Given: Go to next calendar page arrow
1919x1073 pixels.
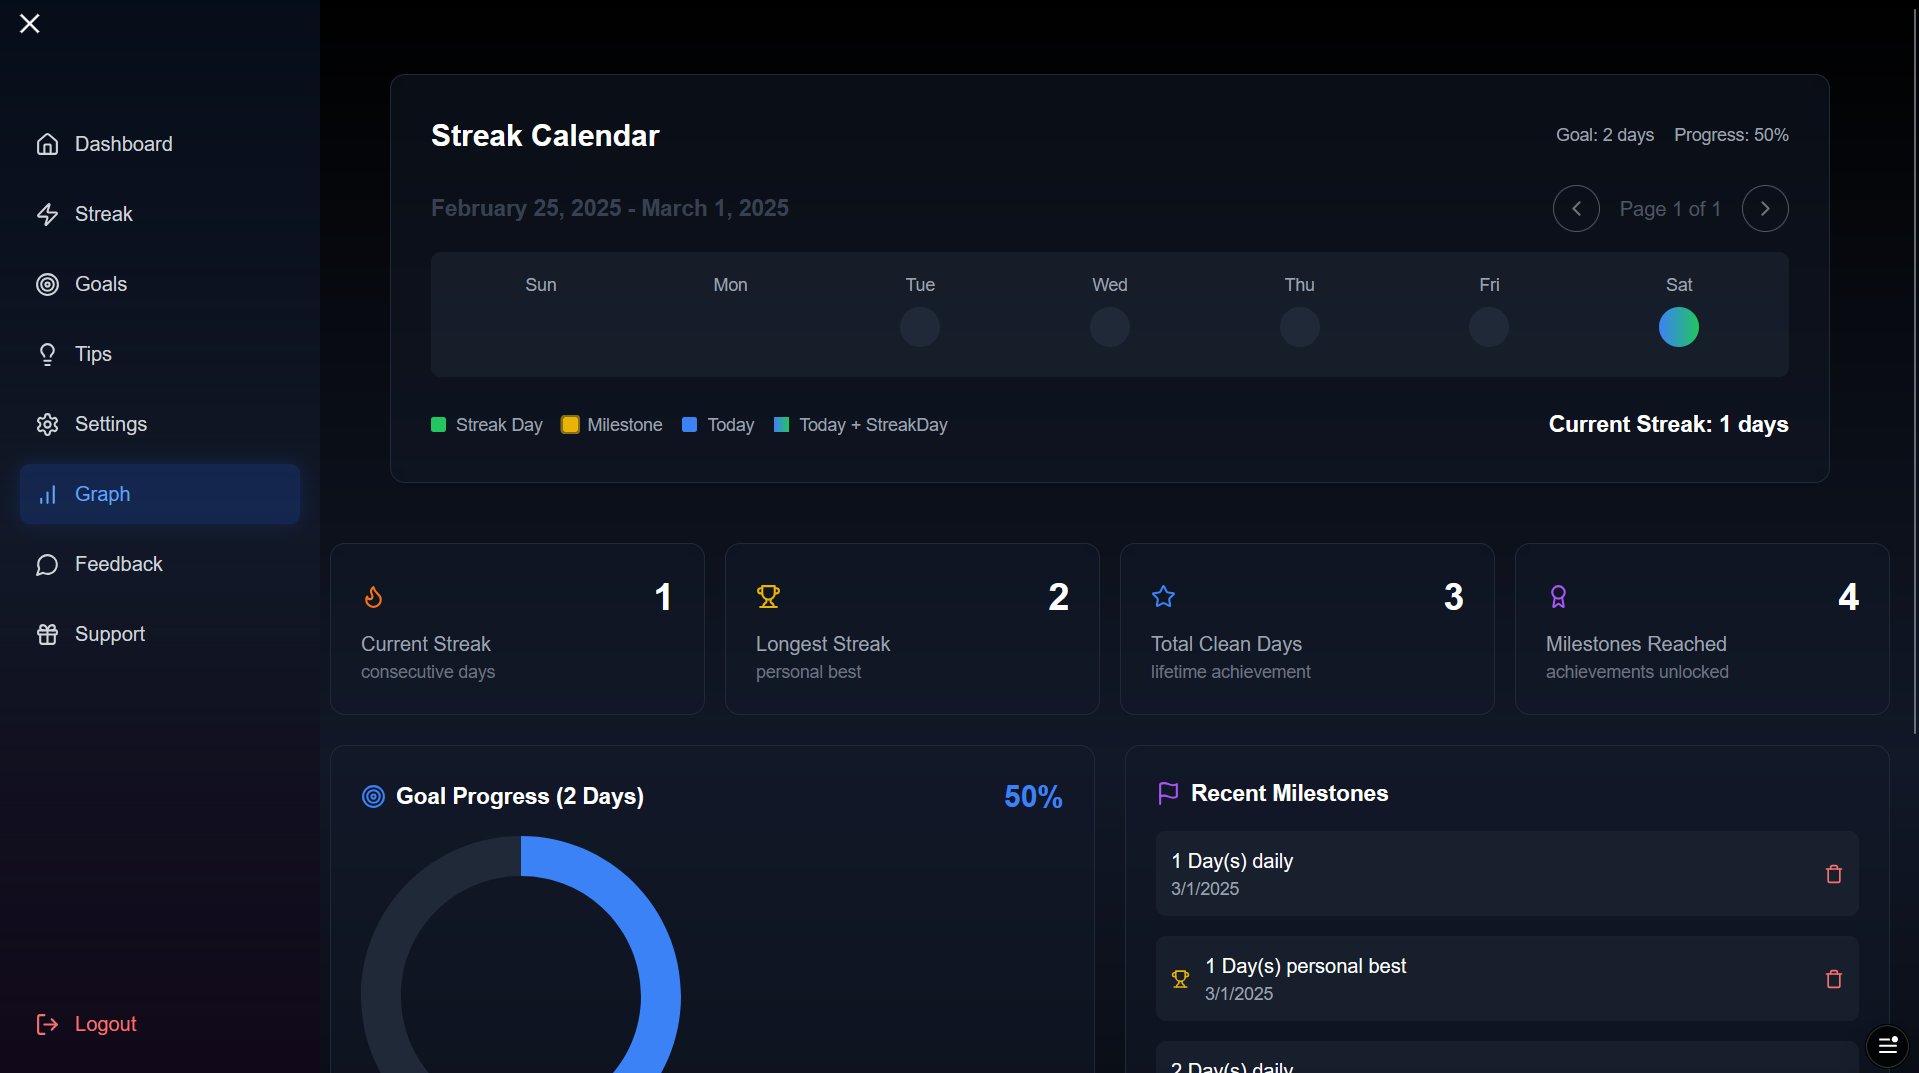Looking at the screenshot, I should [1765, 209].
